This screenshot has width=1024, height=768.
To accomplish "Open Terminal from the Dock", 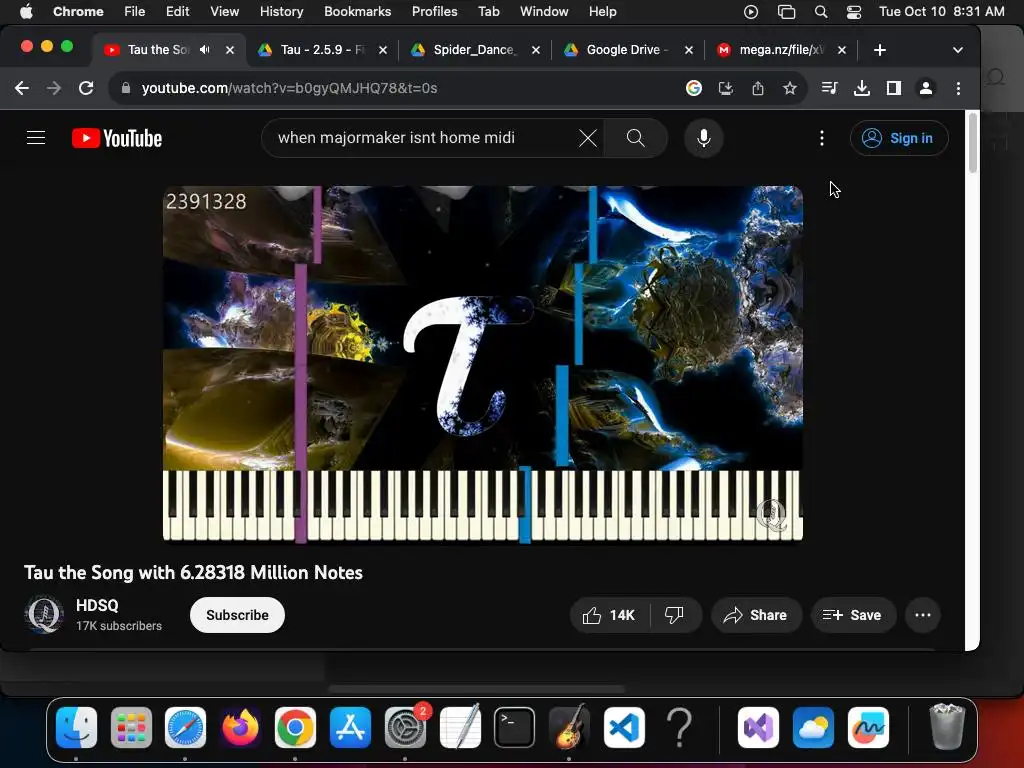I will click(x=514, y=727).
